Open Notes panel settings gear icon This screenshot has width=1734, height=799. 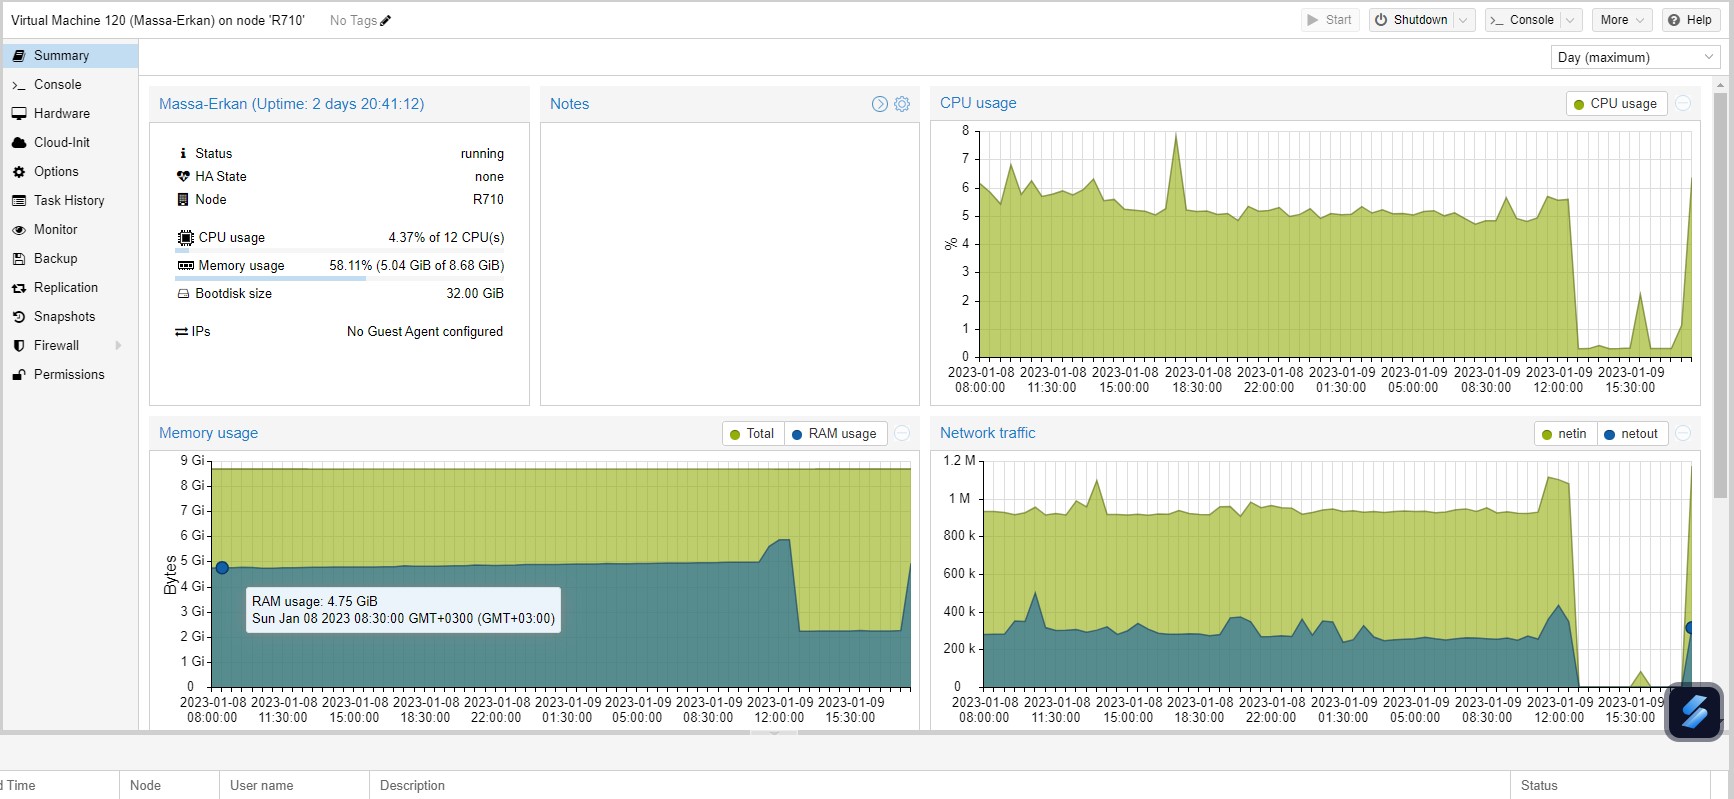click(x=902, y=104)
